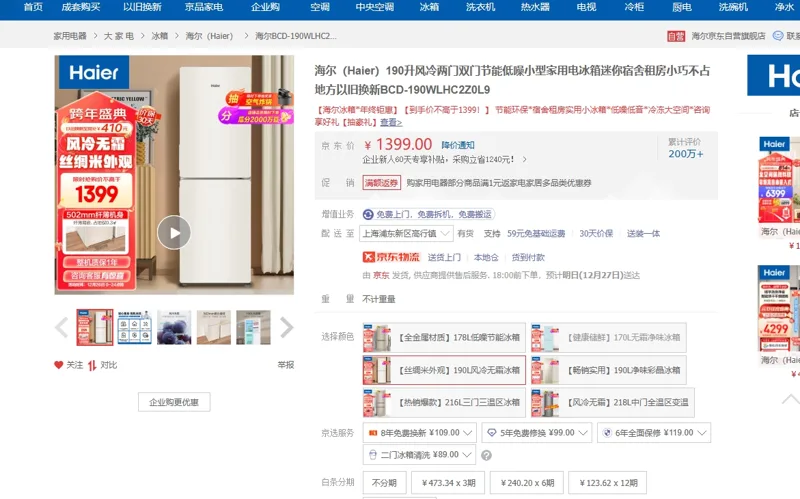Select second thumbnail with feature icons
The image size is (800, 499).
pos(135,327)
